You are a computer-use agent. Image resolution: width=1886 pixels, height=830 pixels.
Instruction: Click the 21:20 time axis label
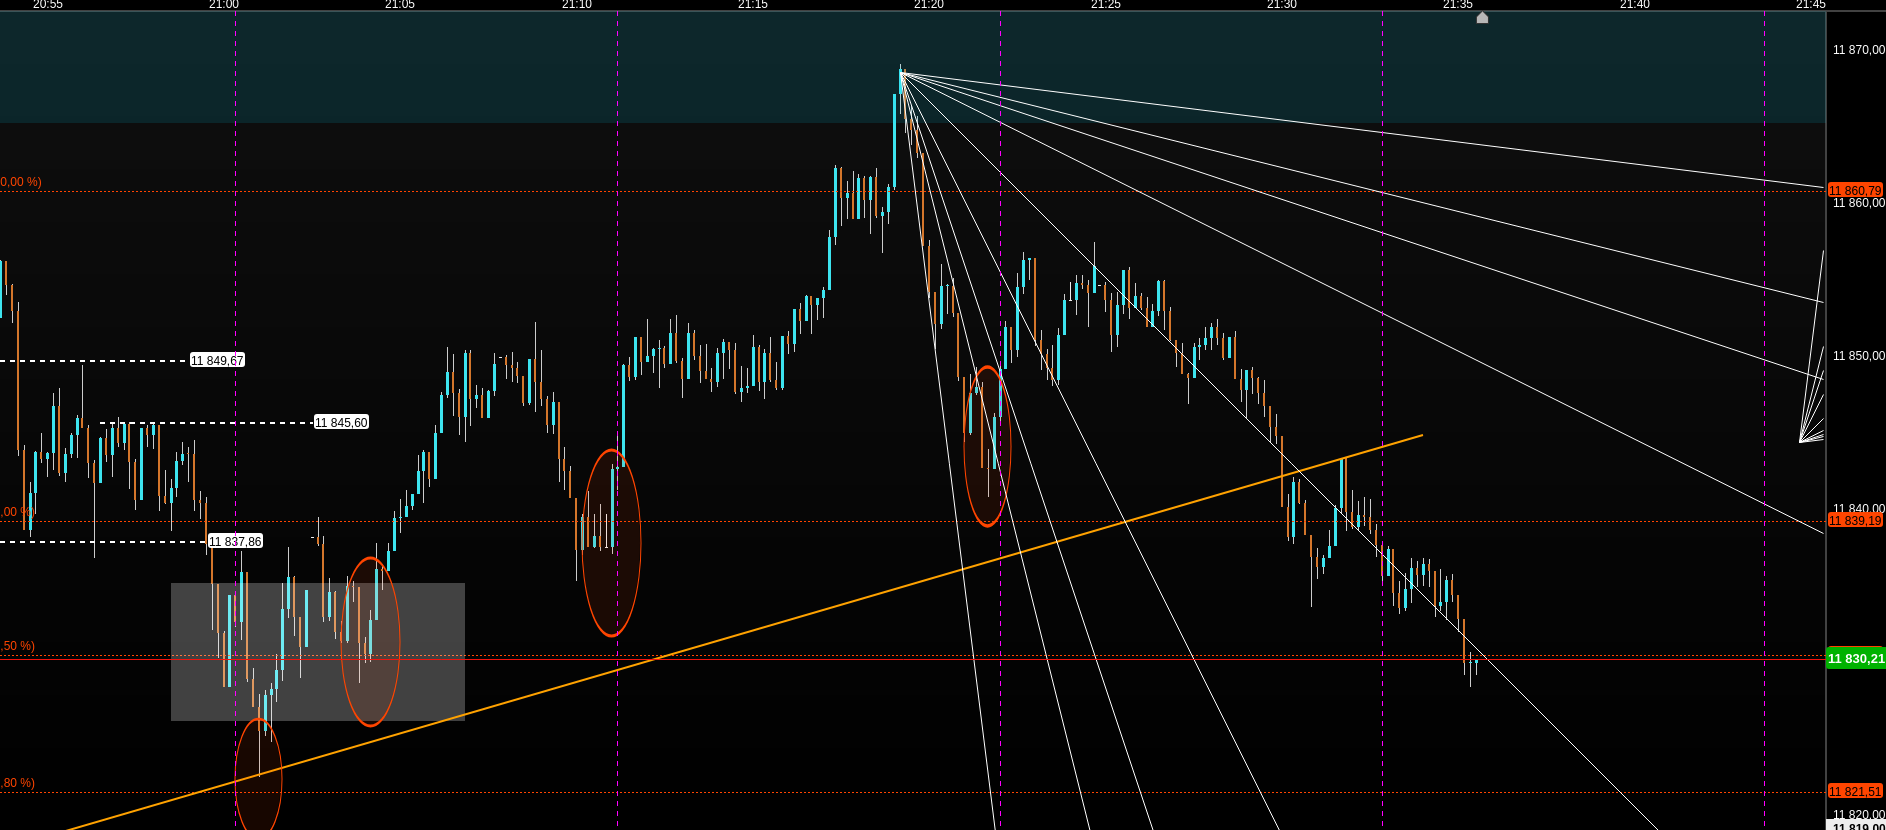[x=929, y=5]
